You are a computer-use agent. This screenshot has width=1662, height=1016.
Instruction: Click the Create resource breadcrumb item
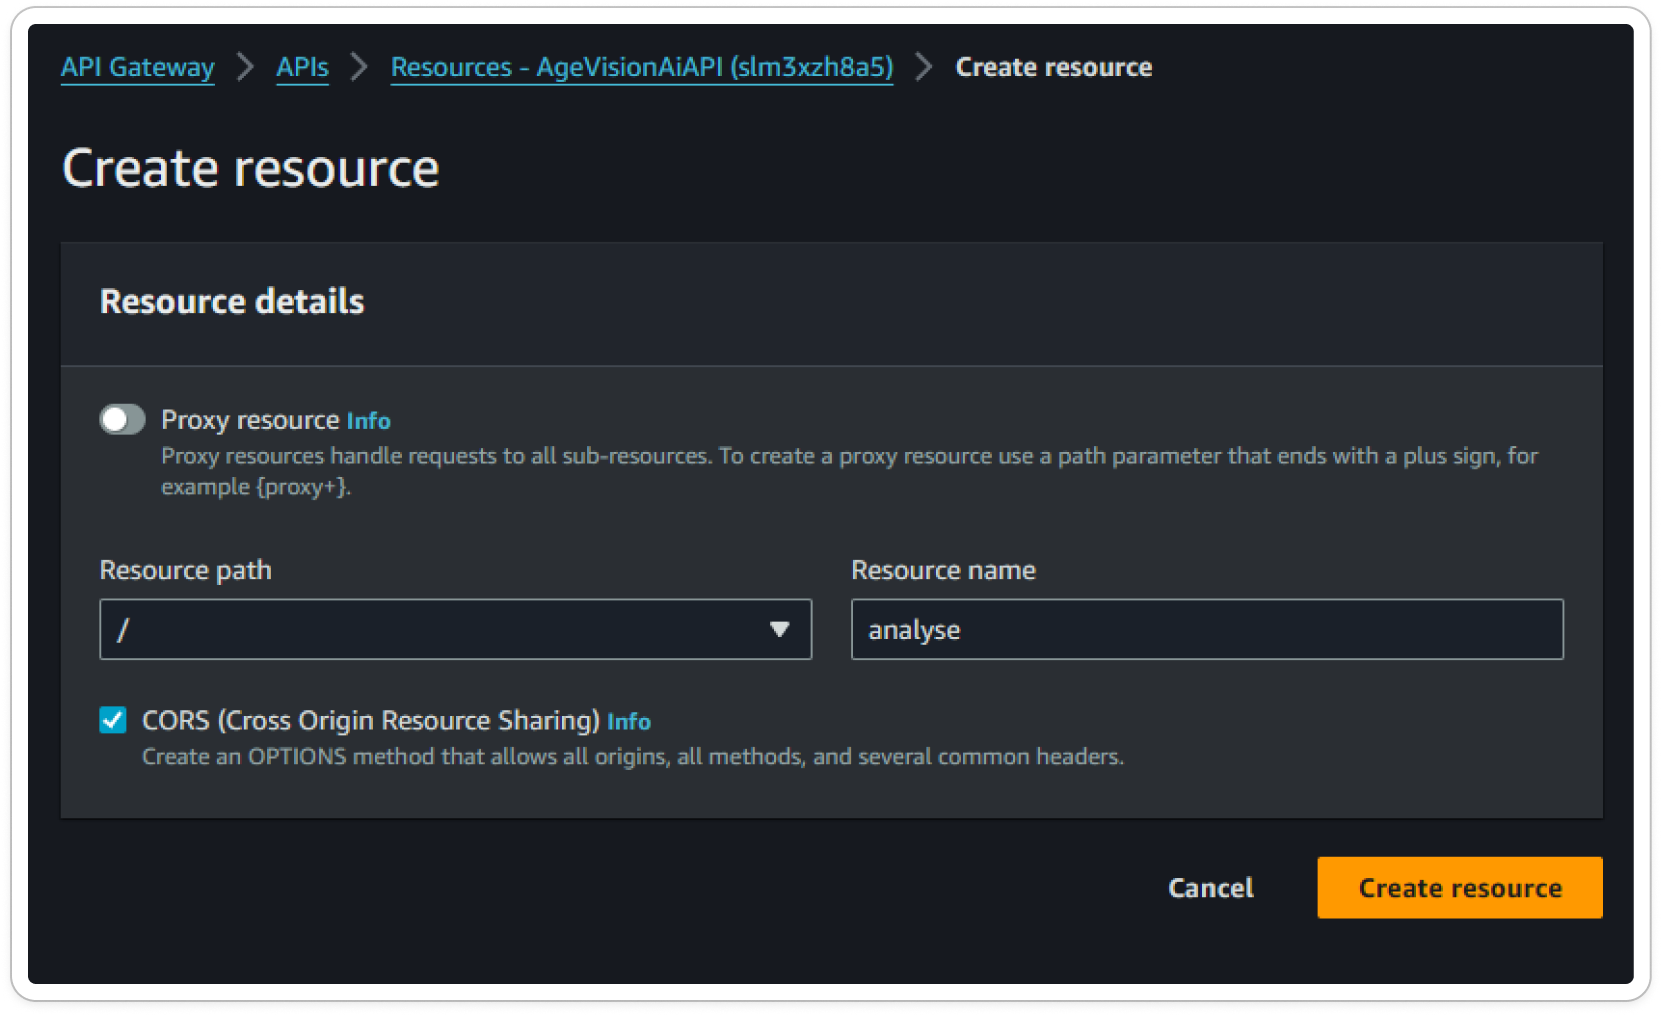(1053, 66)
